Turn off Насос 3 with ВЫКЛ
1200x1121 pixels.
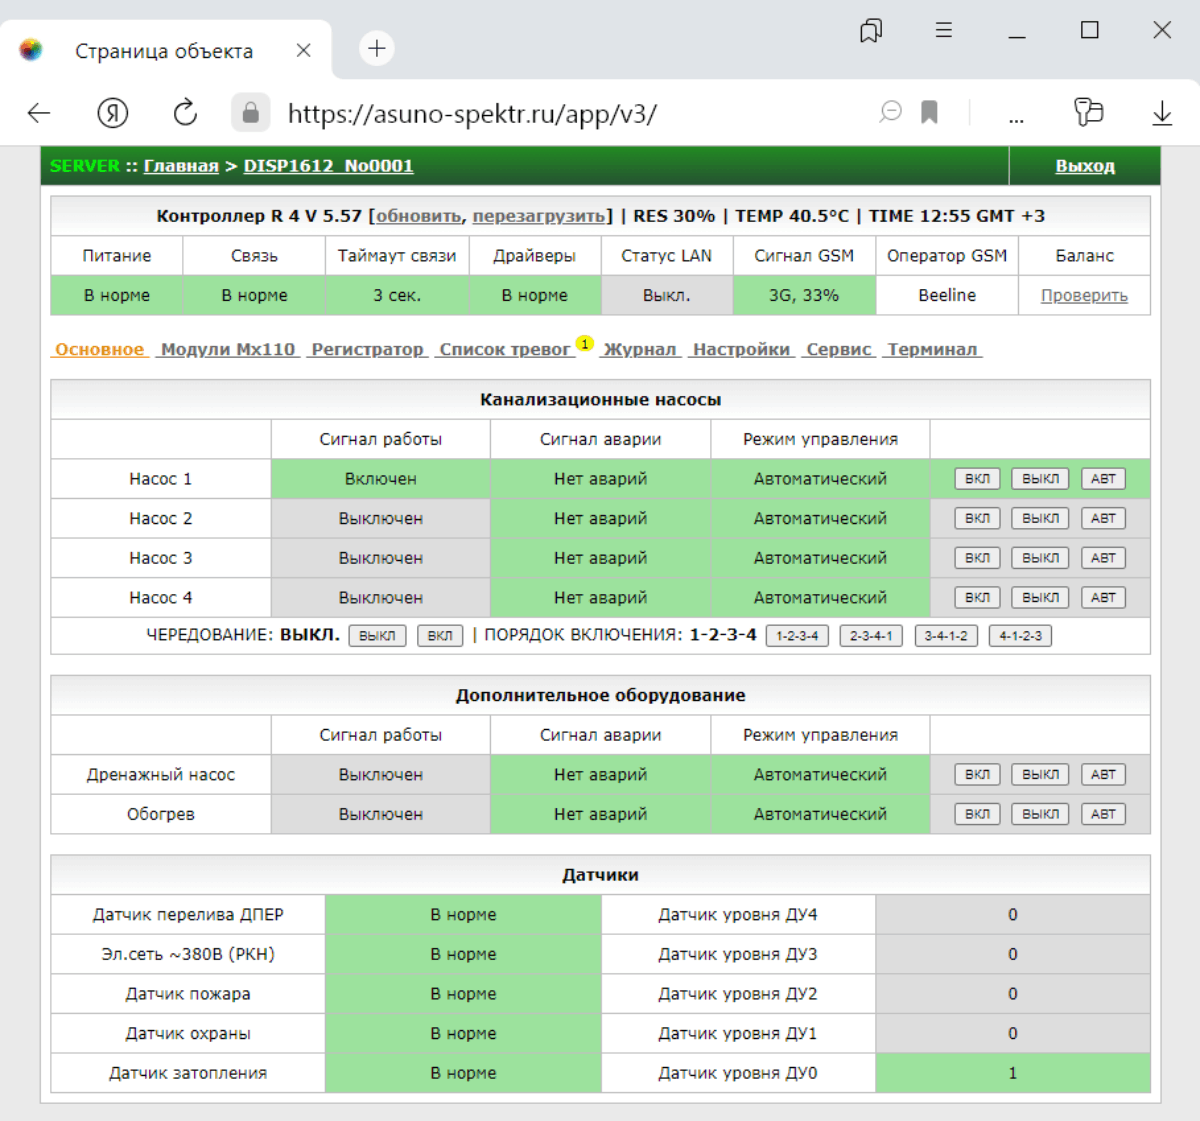pyautogui.click(x=1040, y=558)
